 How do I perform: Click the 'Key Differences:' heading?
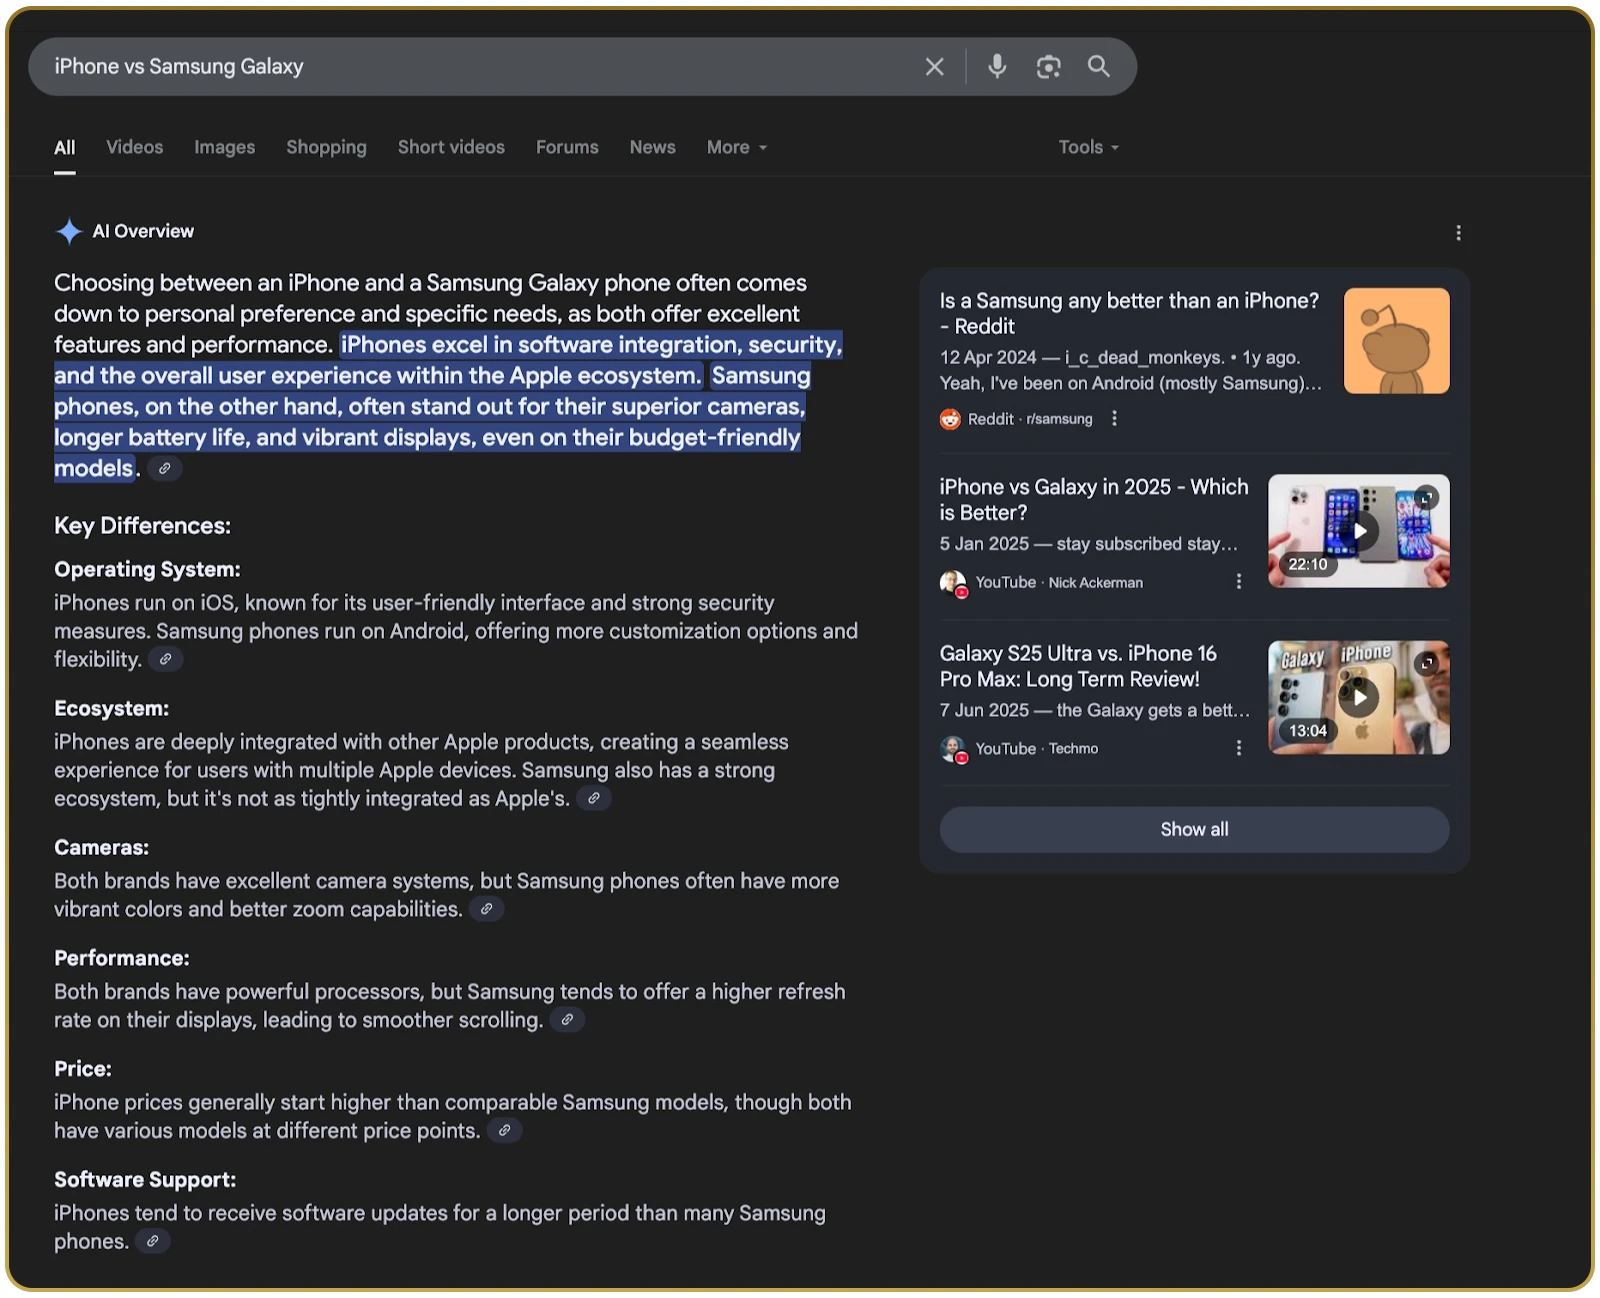click(142, 526)
